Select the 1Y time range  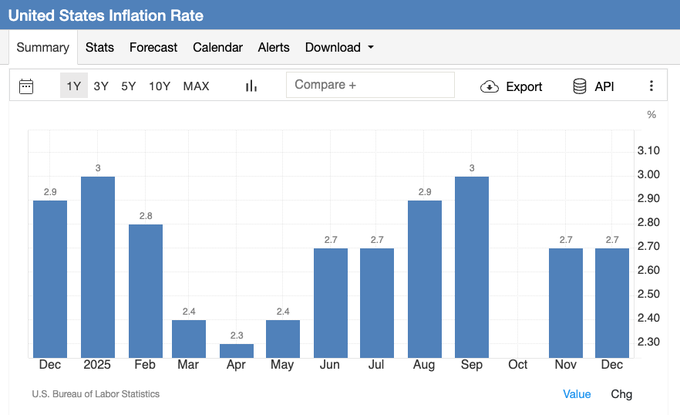pos(74,86)
